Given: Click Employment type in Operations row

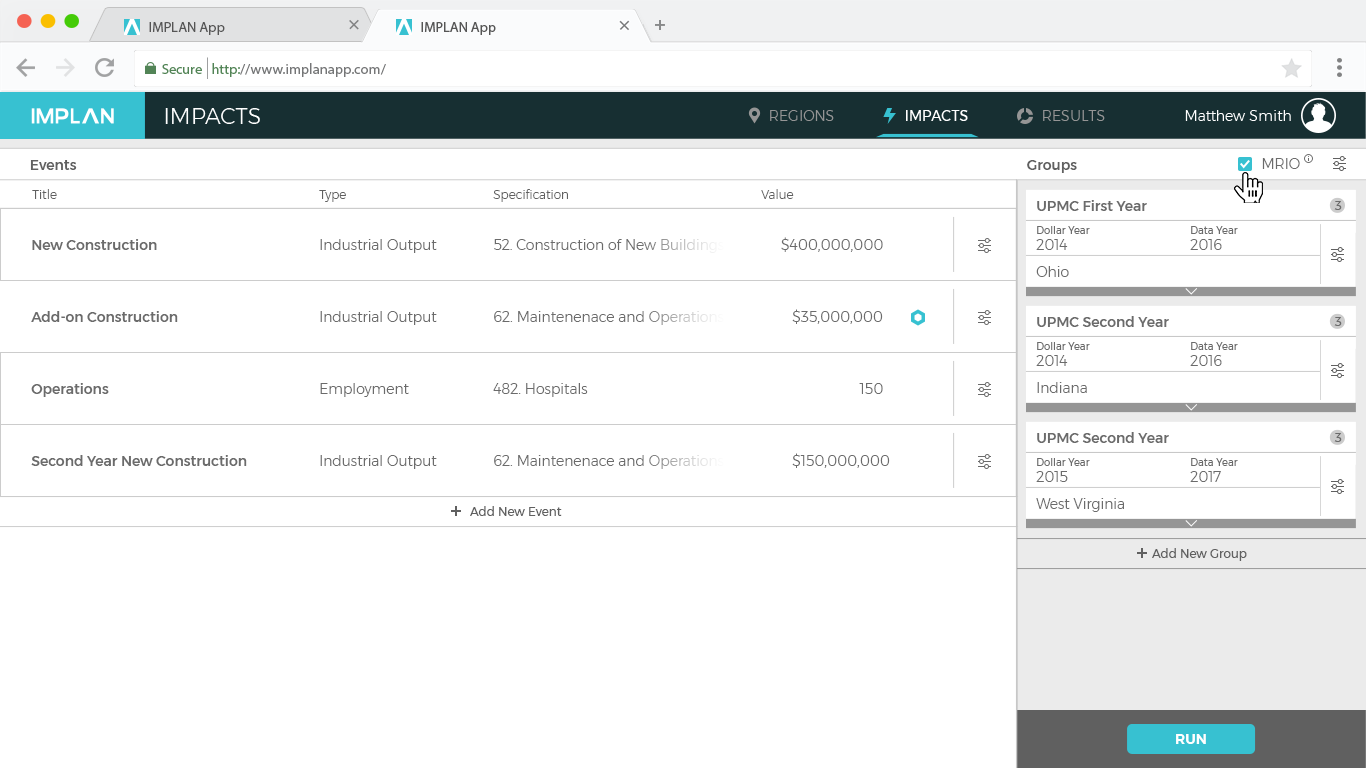Looking at the screenshot, I should coord(364,389).
